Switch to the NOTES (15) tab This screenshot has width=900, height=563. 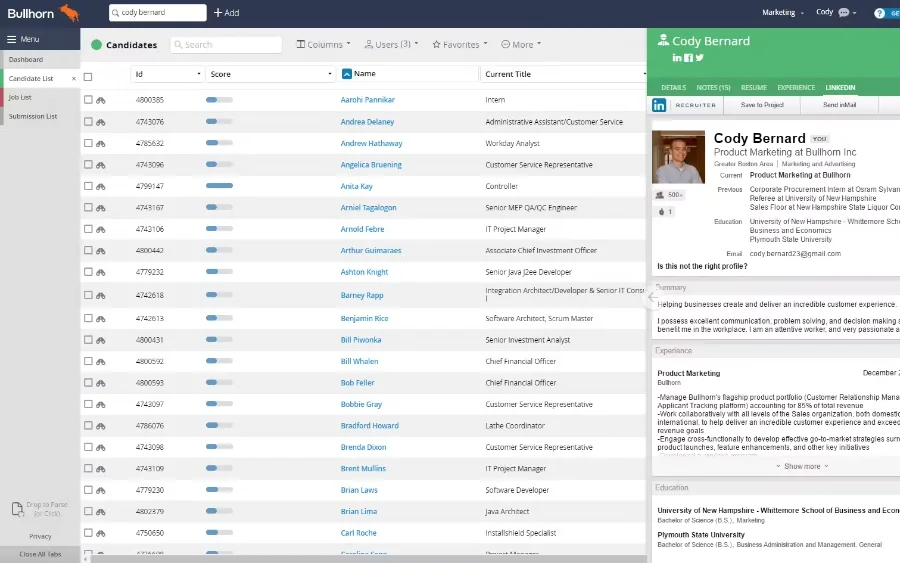click(713, 88)
